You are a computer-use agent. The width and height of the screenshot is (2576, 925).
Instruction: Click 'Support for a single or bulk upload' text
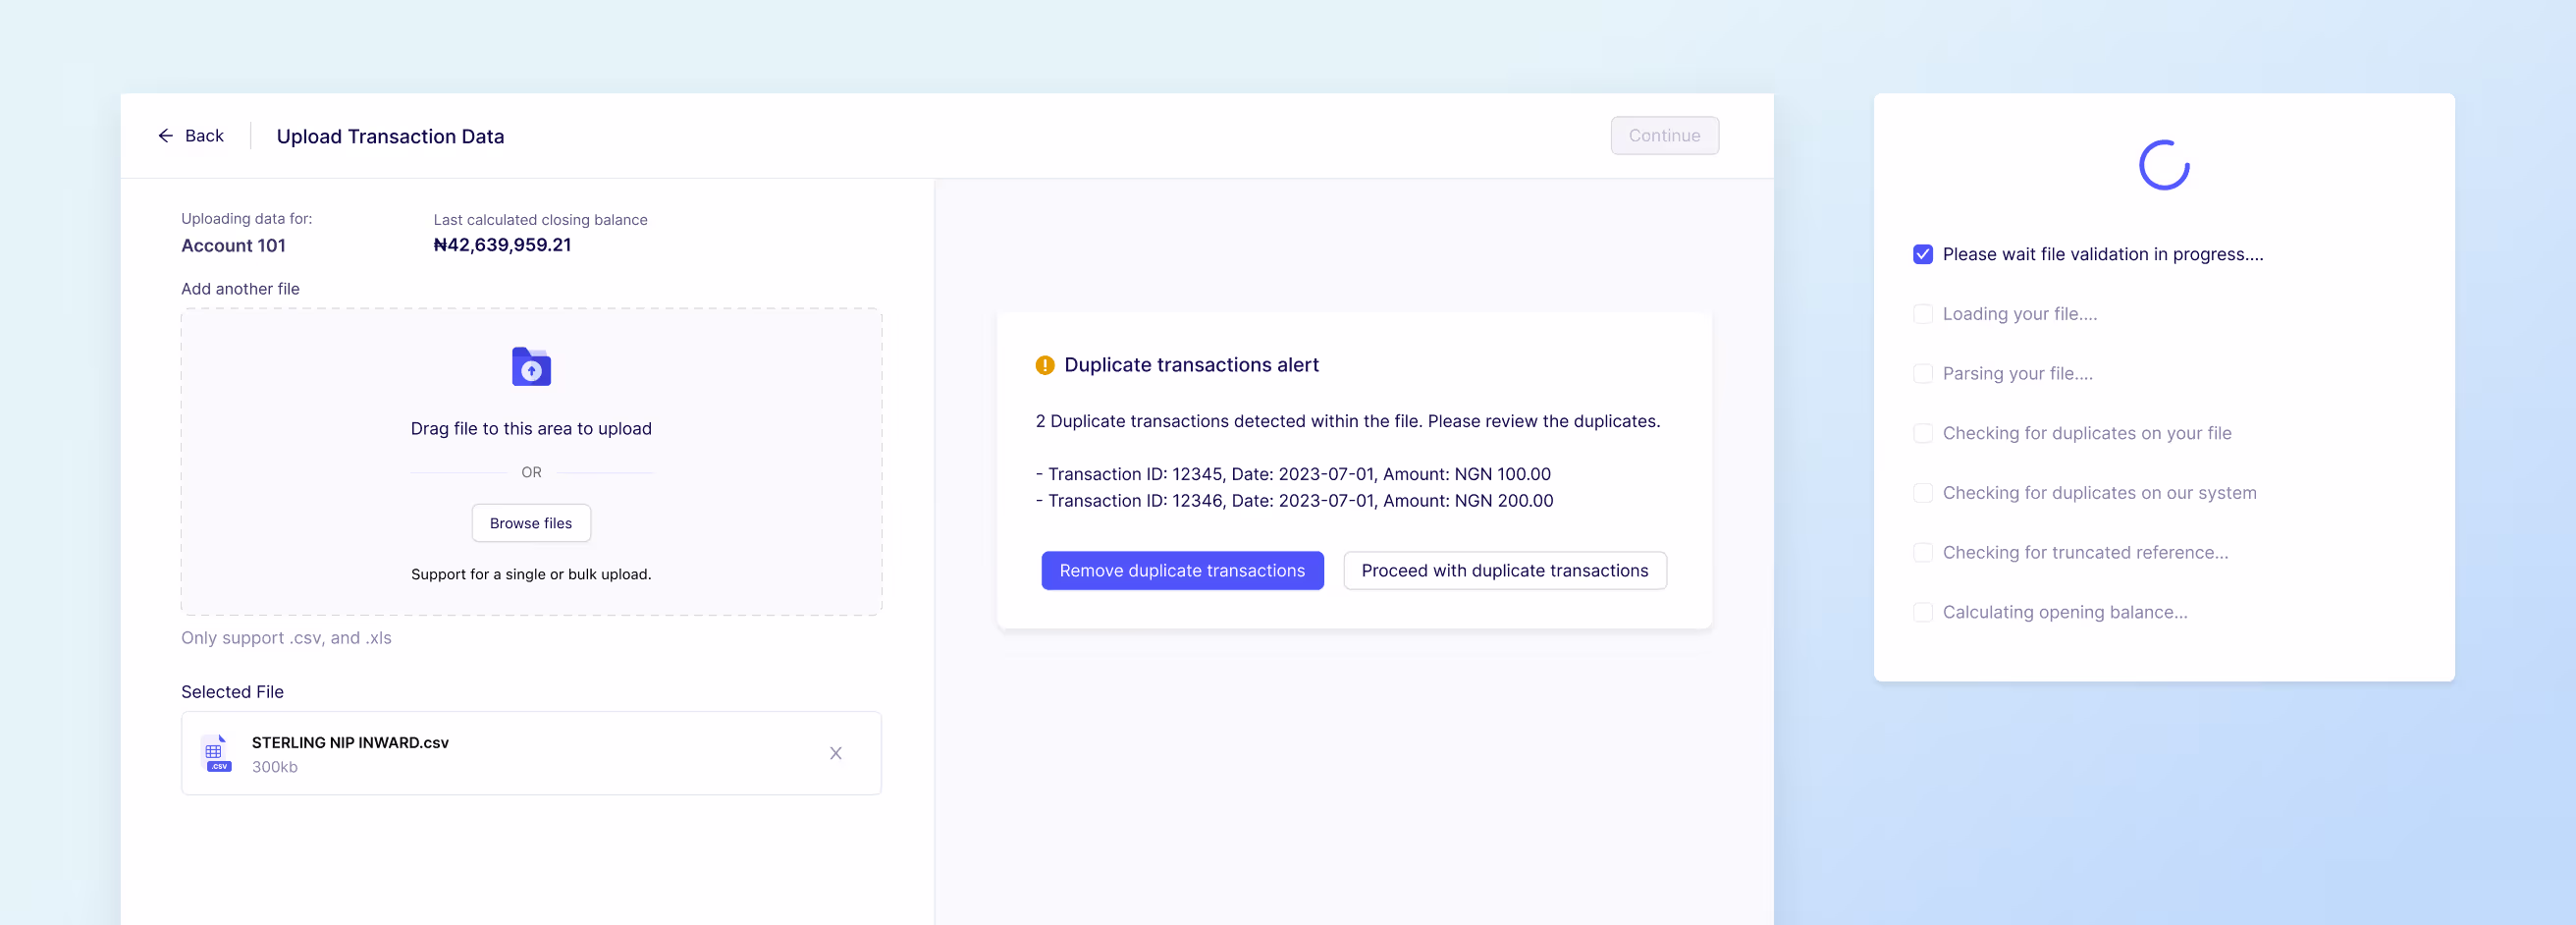(x=531, y=574)
